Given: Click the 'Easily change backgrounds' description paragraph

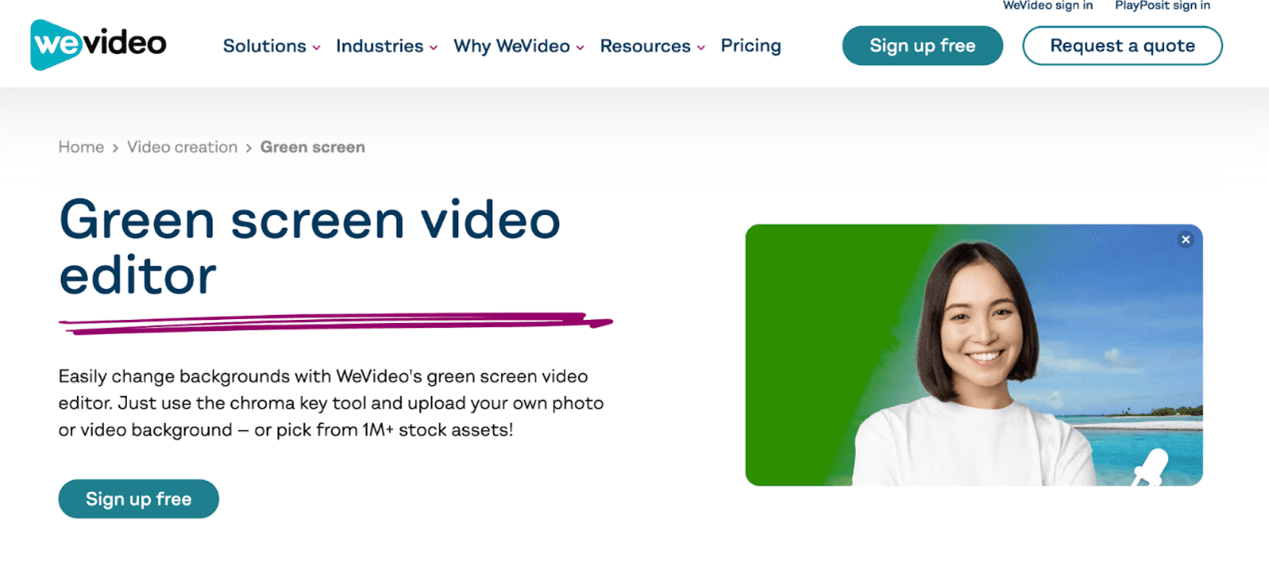Looking at the screenshot, I should (331, 403).
